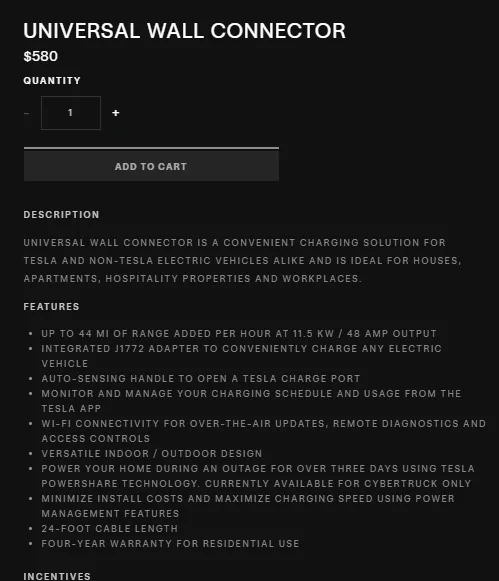
Task: Click the Tesla app charging schedule feature
Action: point(251,401)
